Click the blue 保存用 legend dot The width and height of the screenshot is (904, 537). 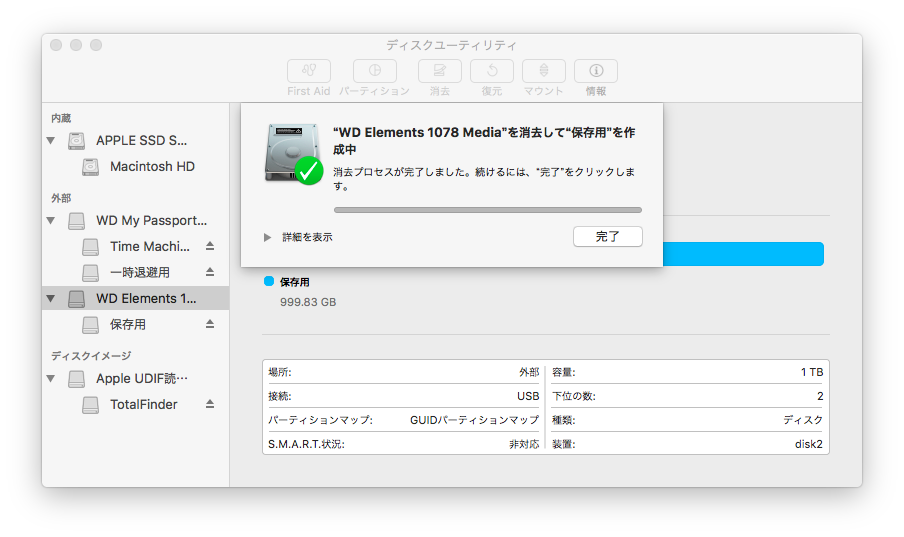click(x=269, y=281)
